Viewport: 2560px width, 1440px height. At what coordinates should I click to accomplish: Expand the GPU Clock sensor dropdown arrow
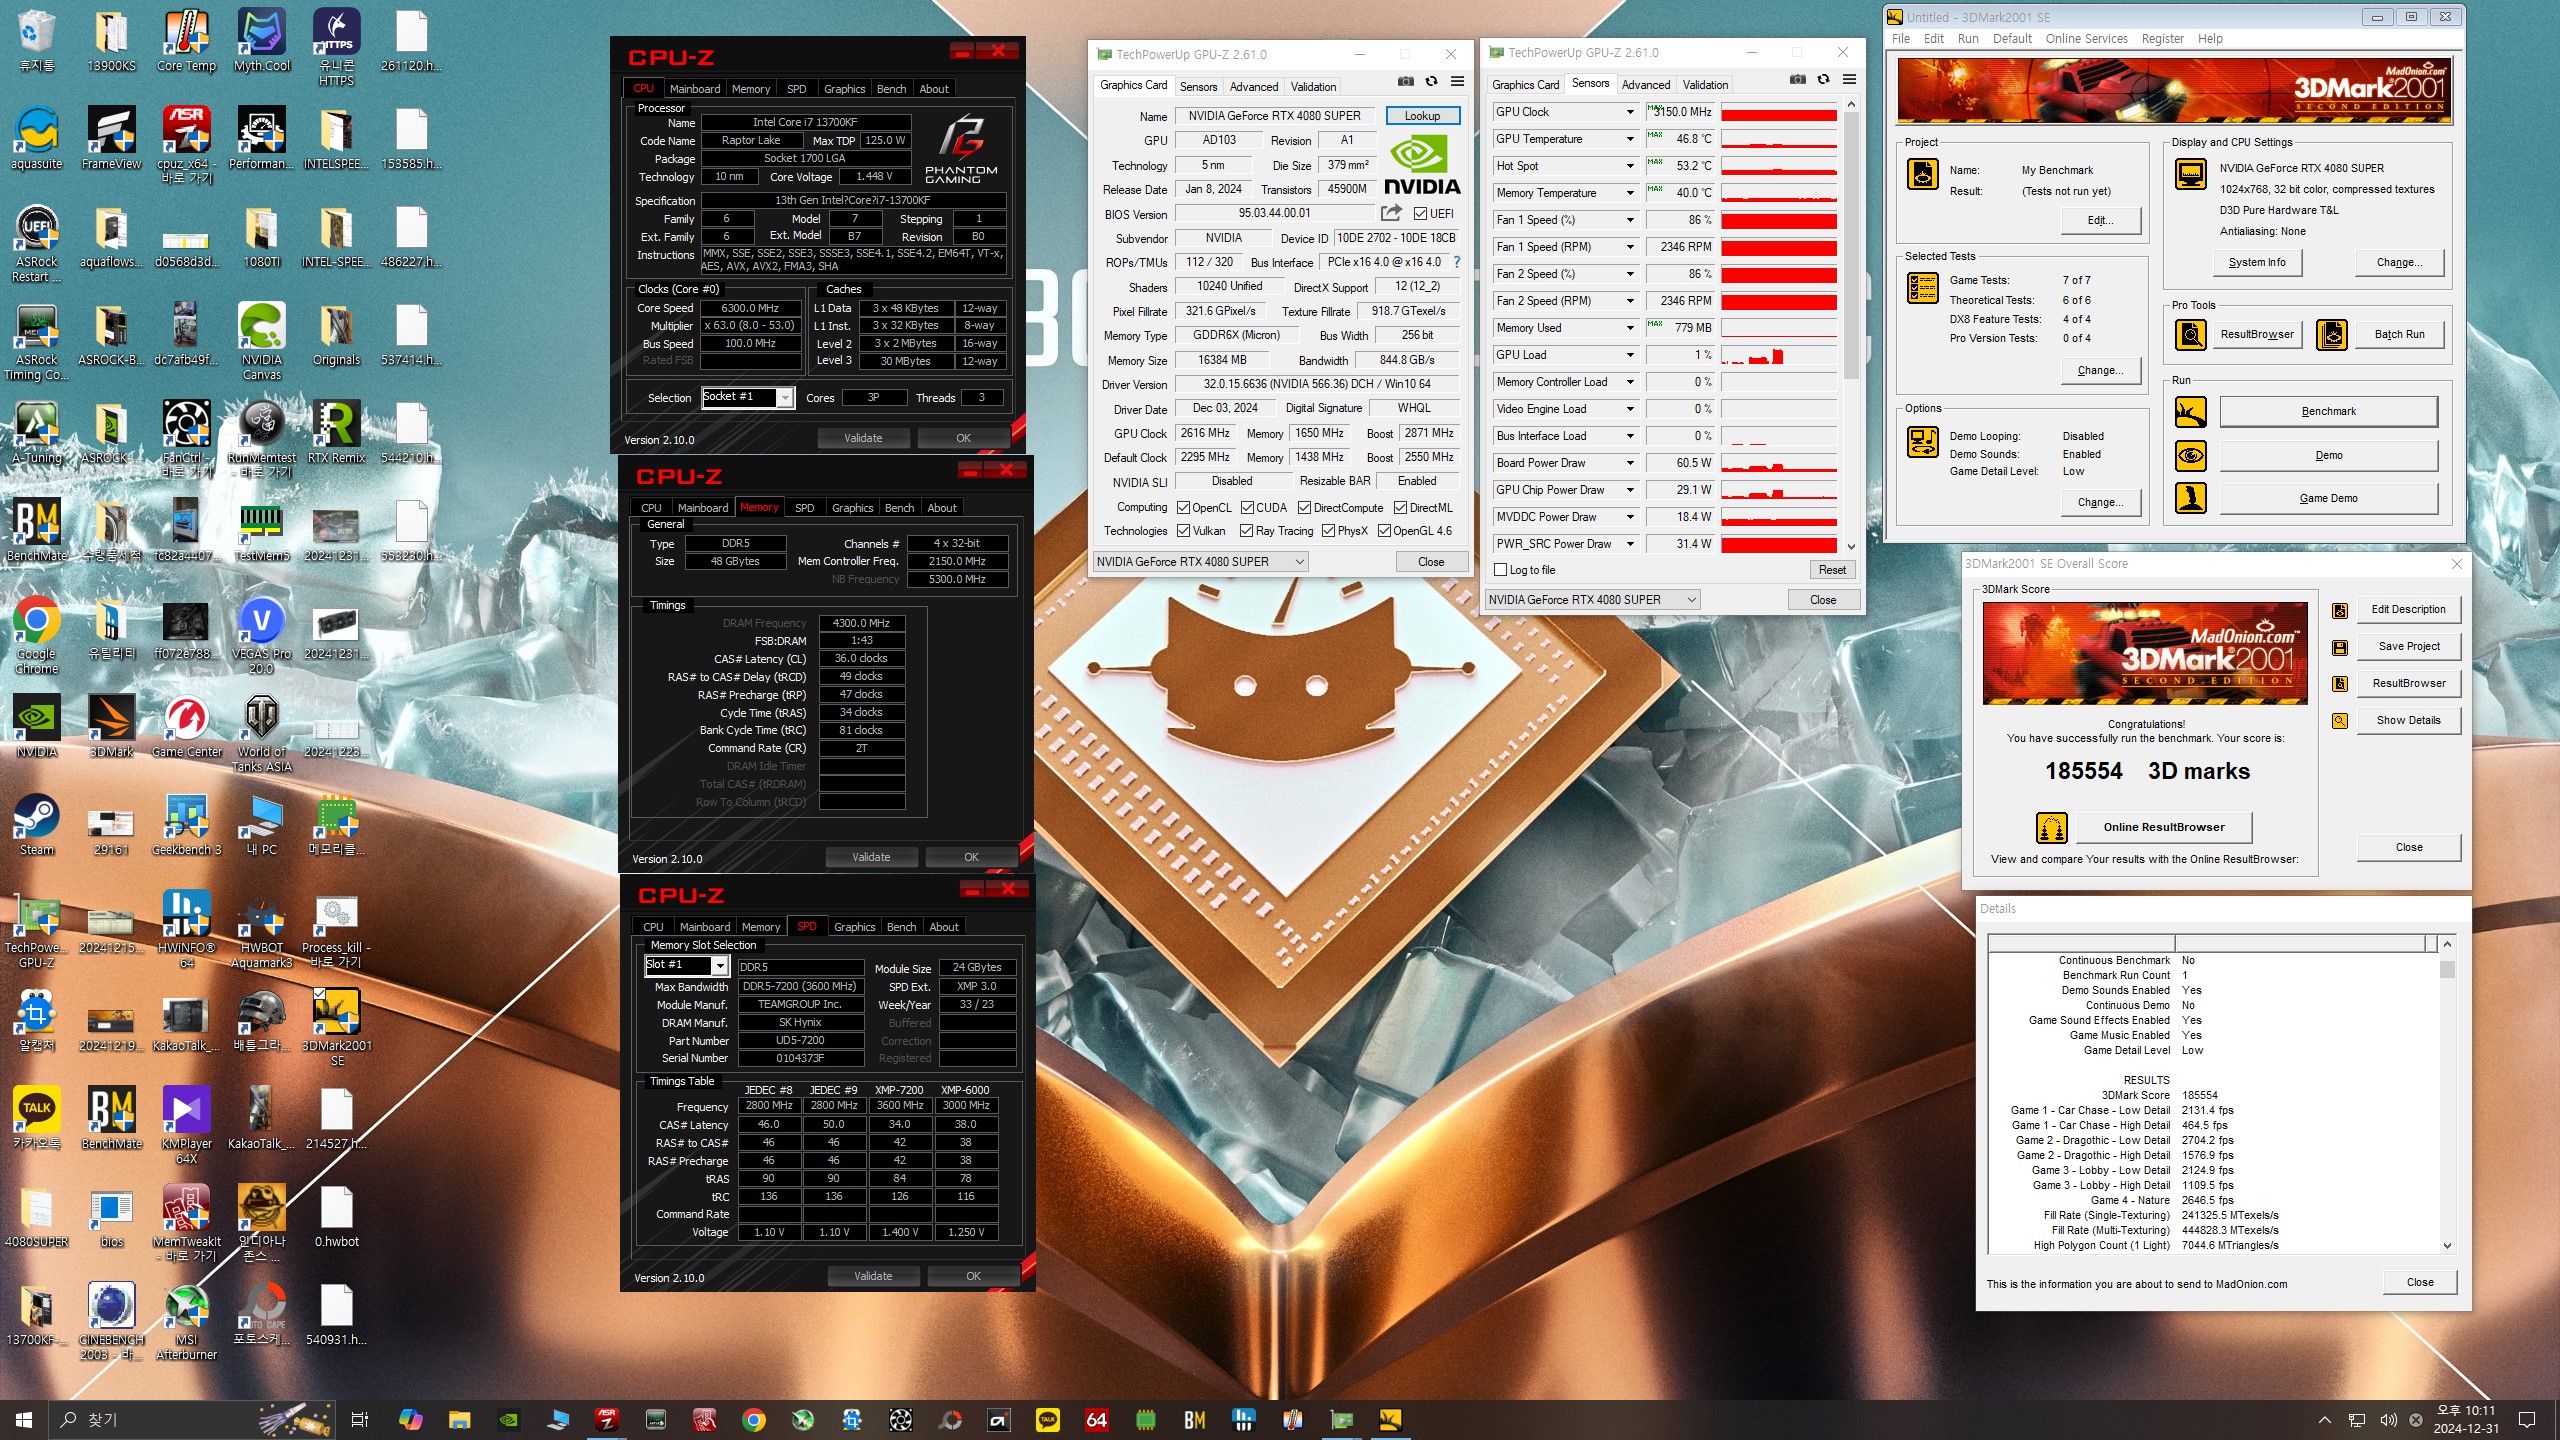click(1629, 112)
